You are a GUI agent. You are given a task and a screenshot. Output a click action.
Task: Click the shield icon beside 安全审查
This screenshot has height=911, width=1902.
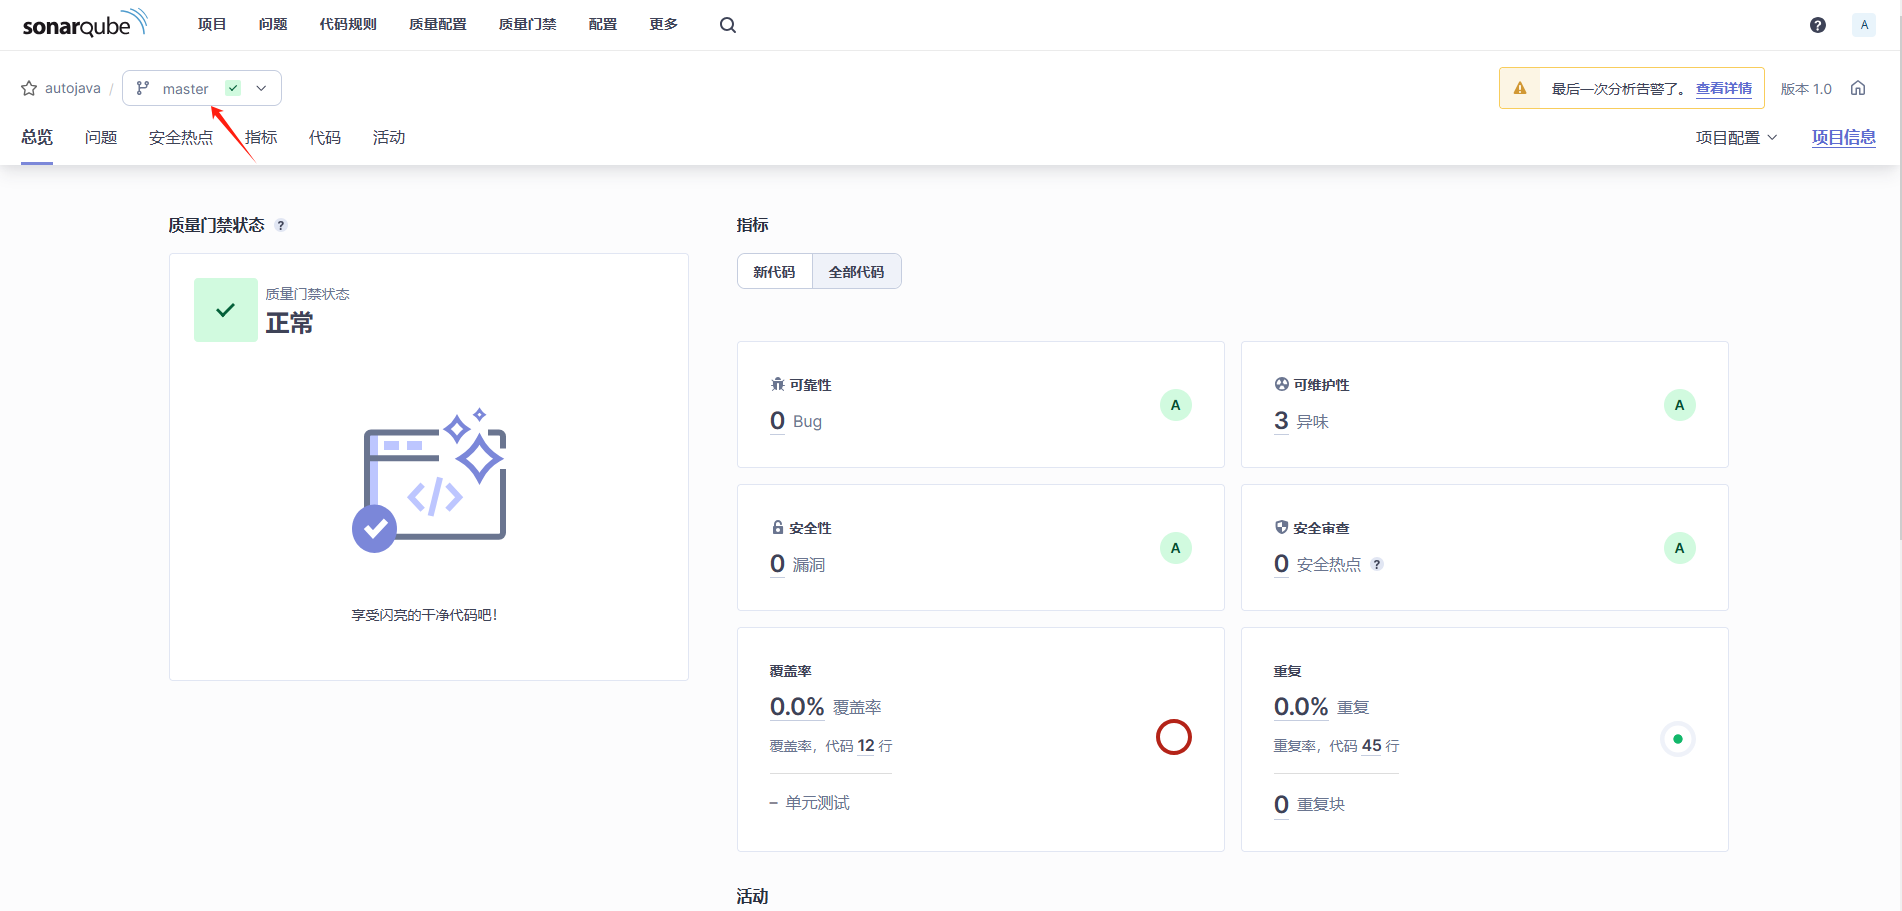pyautogui.click(x=1282, y=527)
